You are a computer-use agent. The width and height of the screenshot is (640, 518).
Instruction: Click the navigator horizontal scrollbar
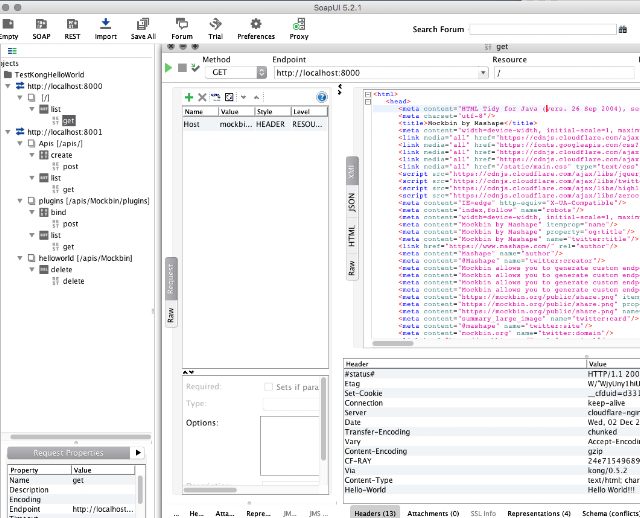tap(80, 437)
